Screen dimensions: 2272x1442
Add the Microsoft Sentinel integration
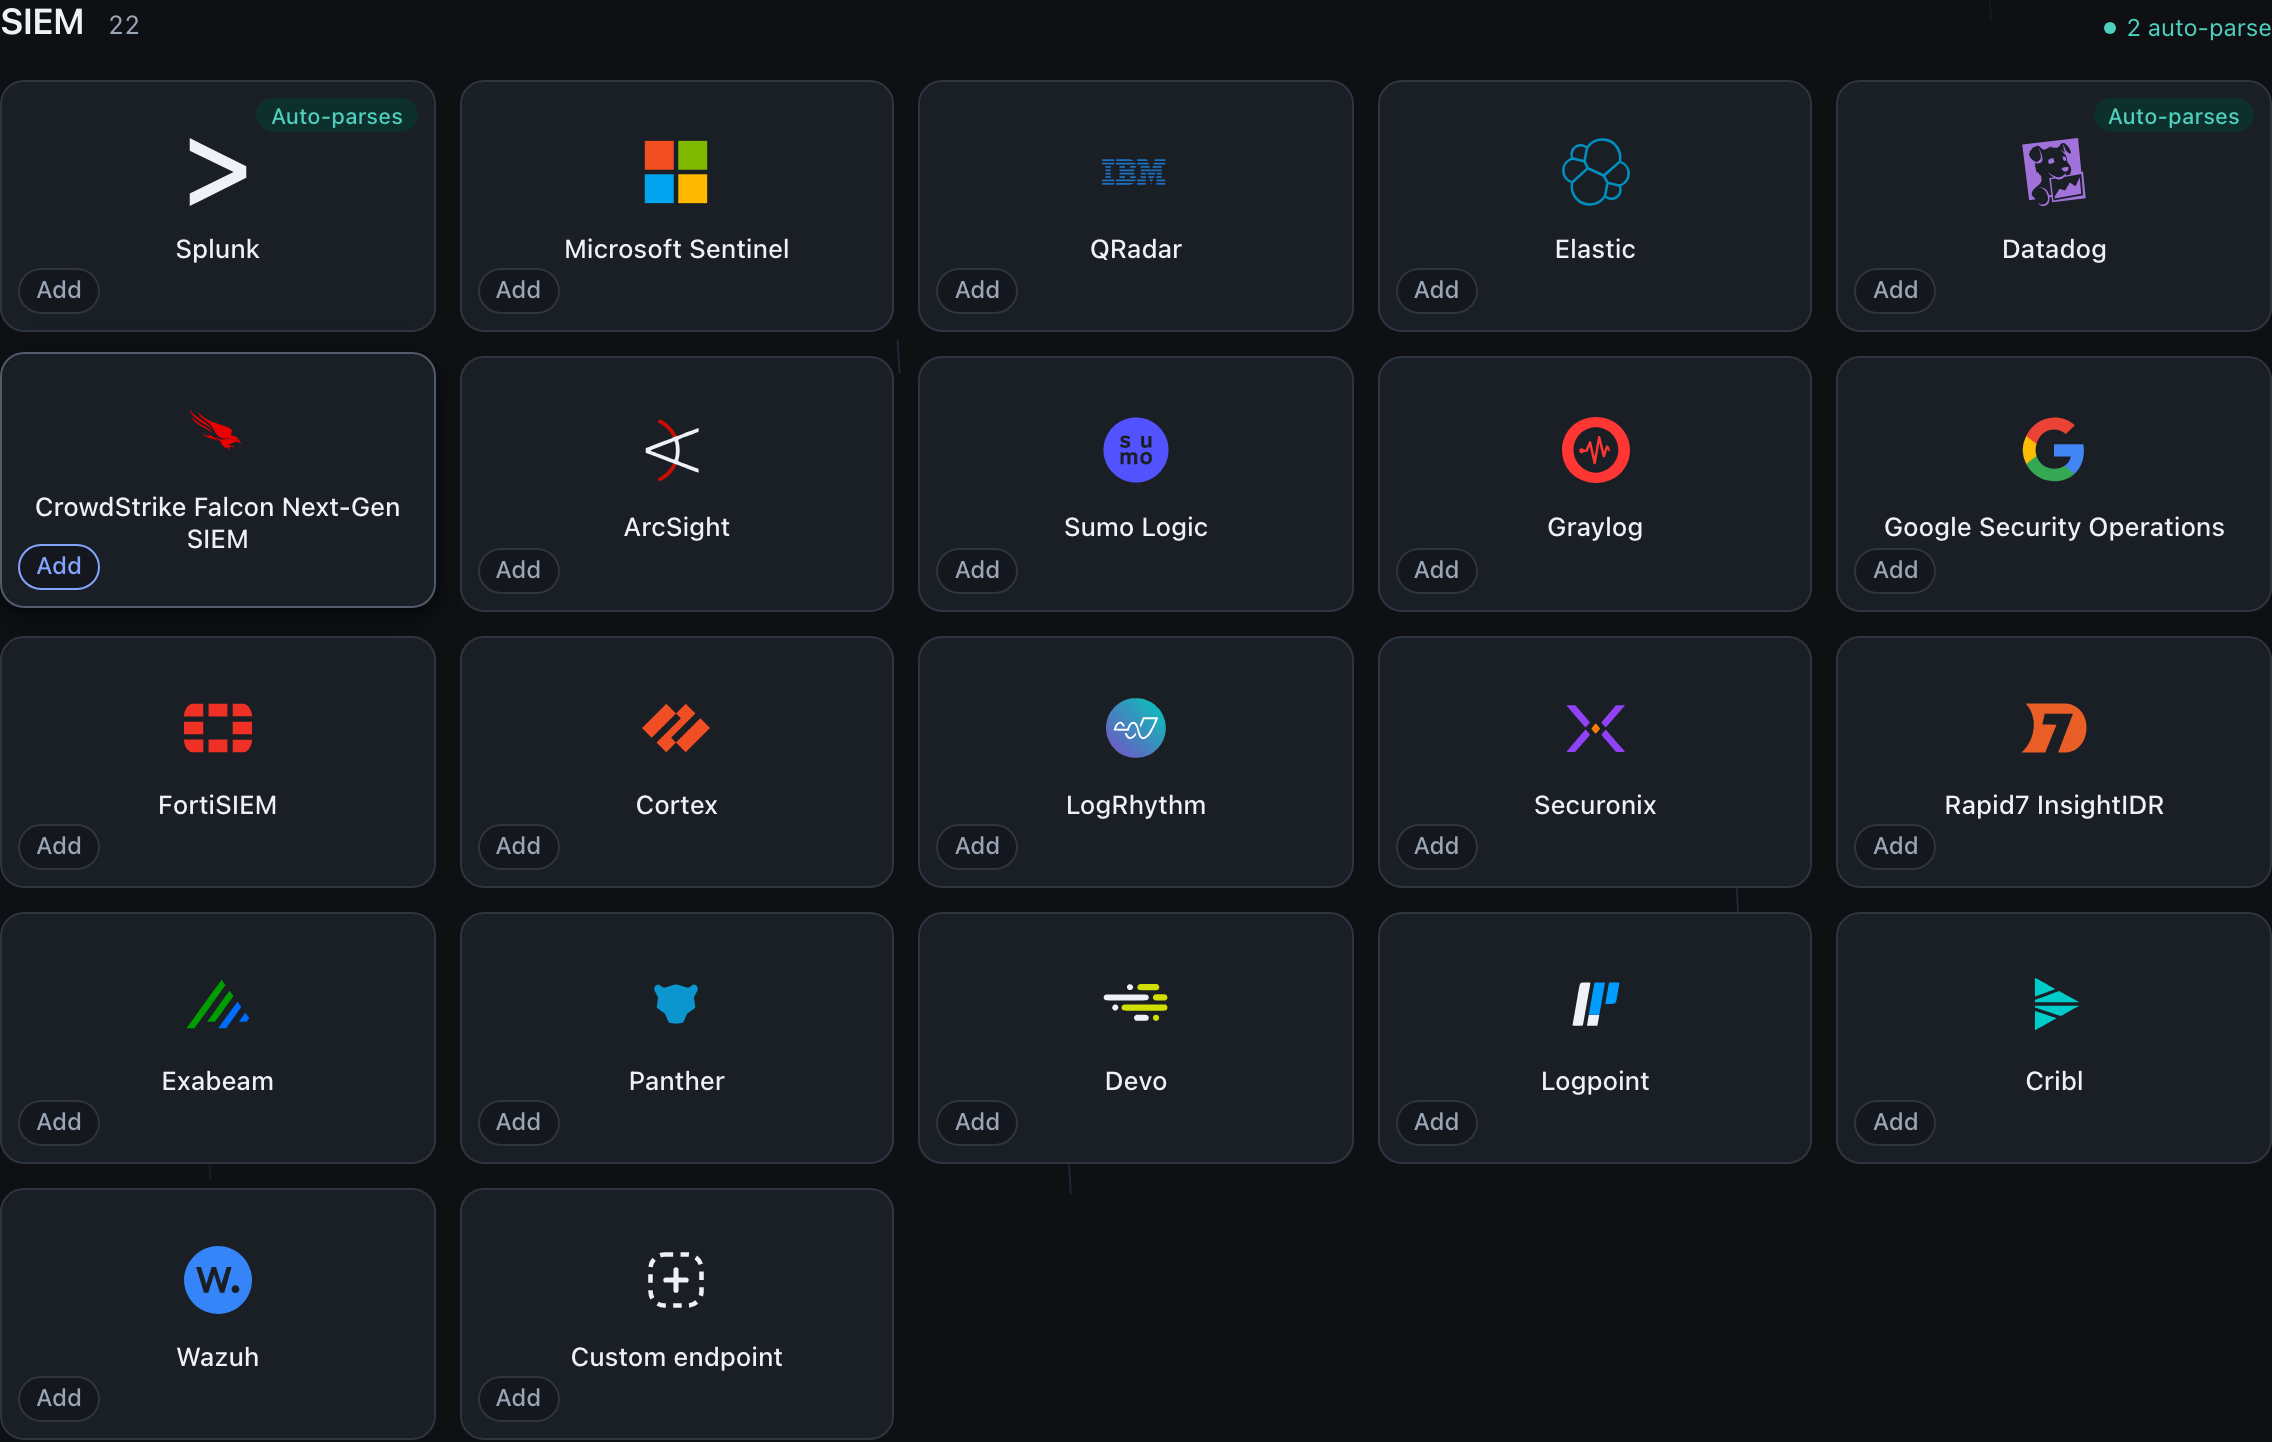518,290
